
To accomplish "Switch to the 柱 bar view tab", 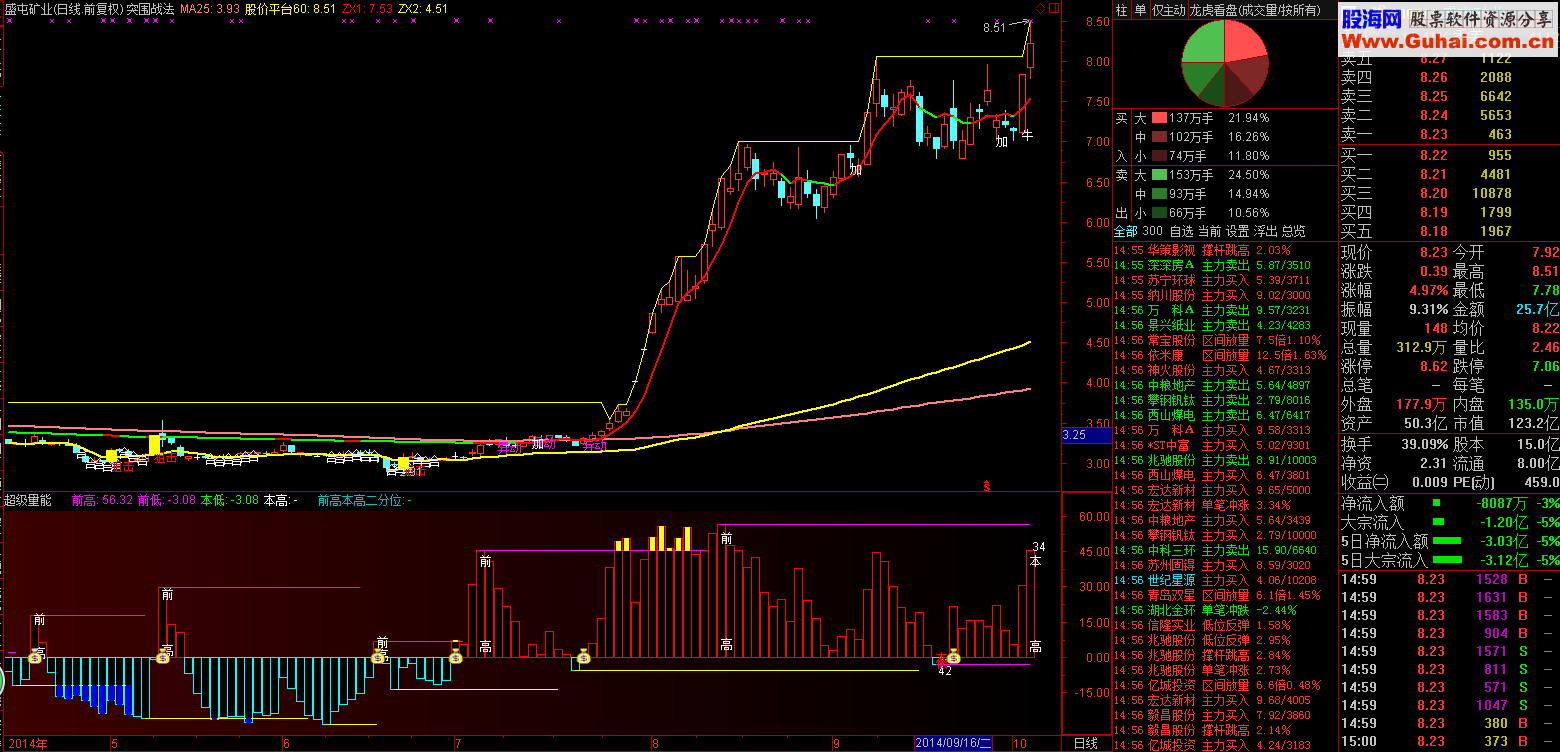I will [1122, 10].
